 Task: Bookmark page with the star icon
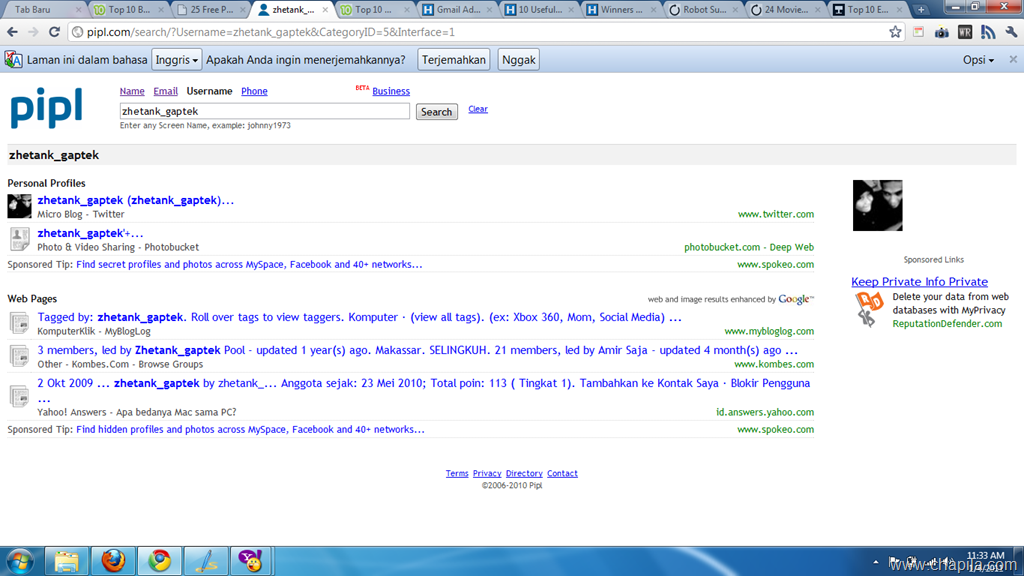895,31
